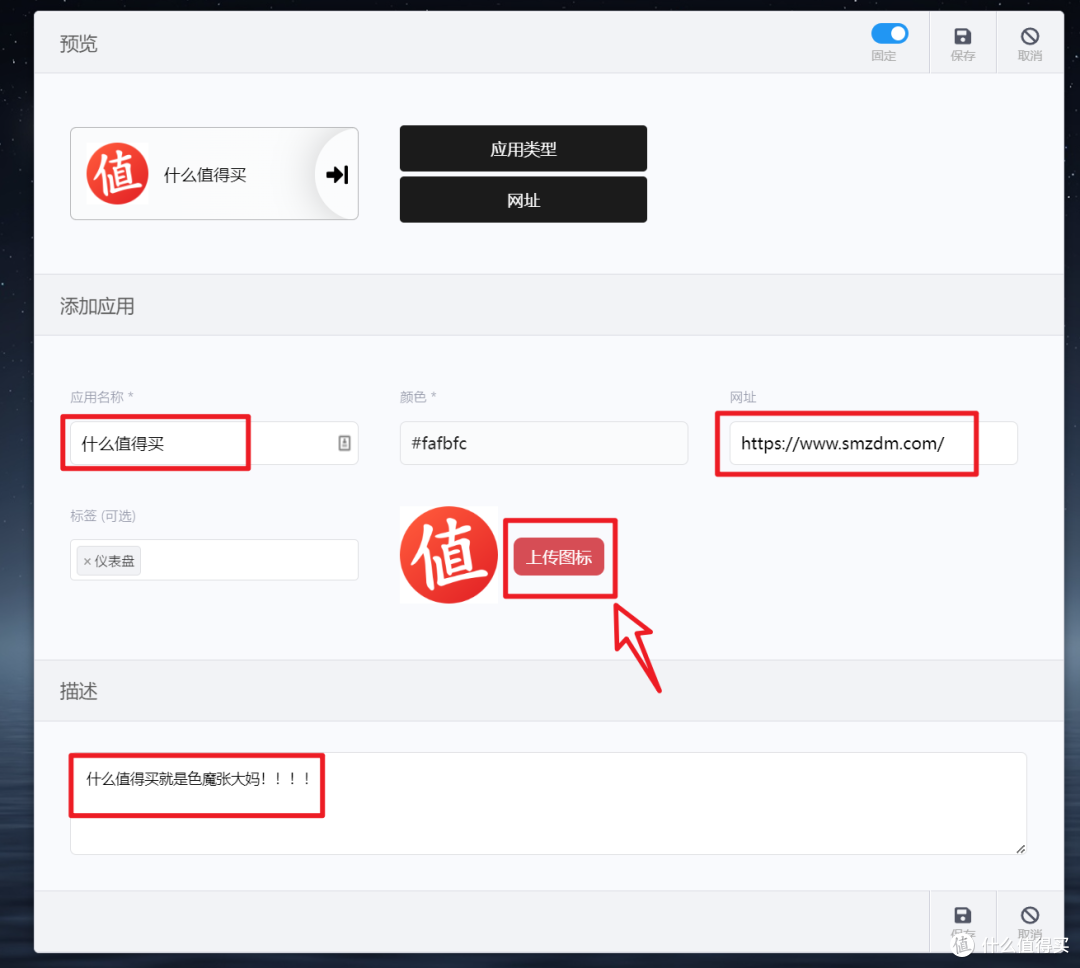Click the arrow icon on preview card
Image resolution: width=1080 pixels, height=968 pixels.
pos(337,174)
